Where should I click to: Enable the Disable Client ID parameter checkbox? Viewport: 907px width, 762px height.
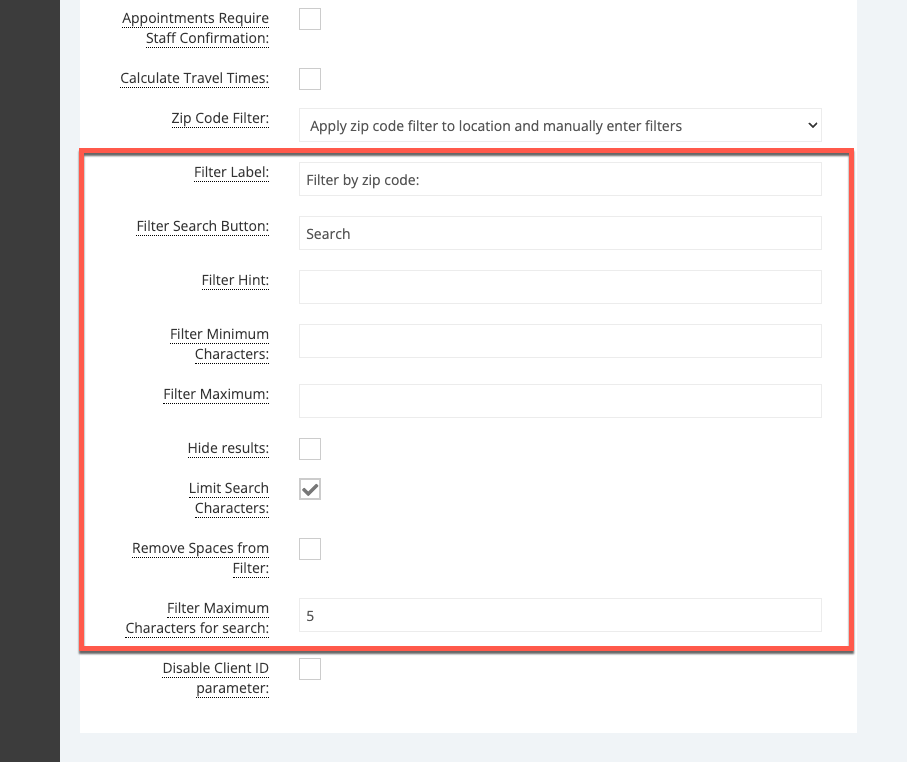tap(310, 669)
